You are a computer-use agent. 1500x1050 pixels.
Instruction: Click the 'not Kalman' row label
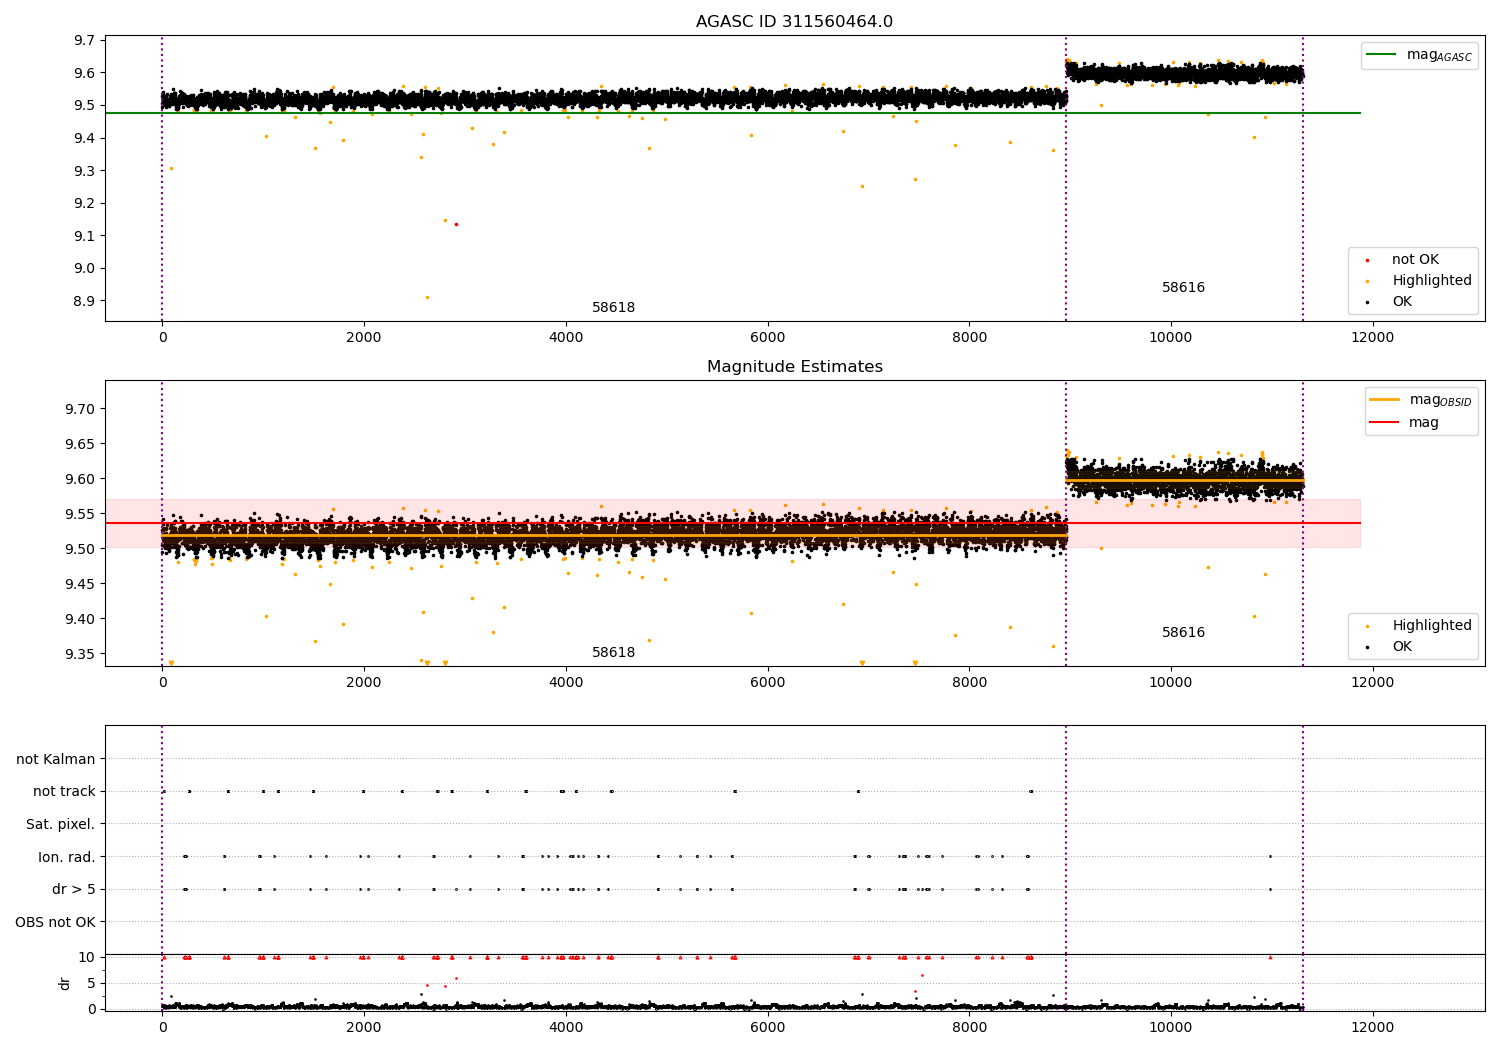pos(56,759)
